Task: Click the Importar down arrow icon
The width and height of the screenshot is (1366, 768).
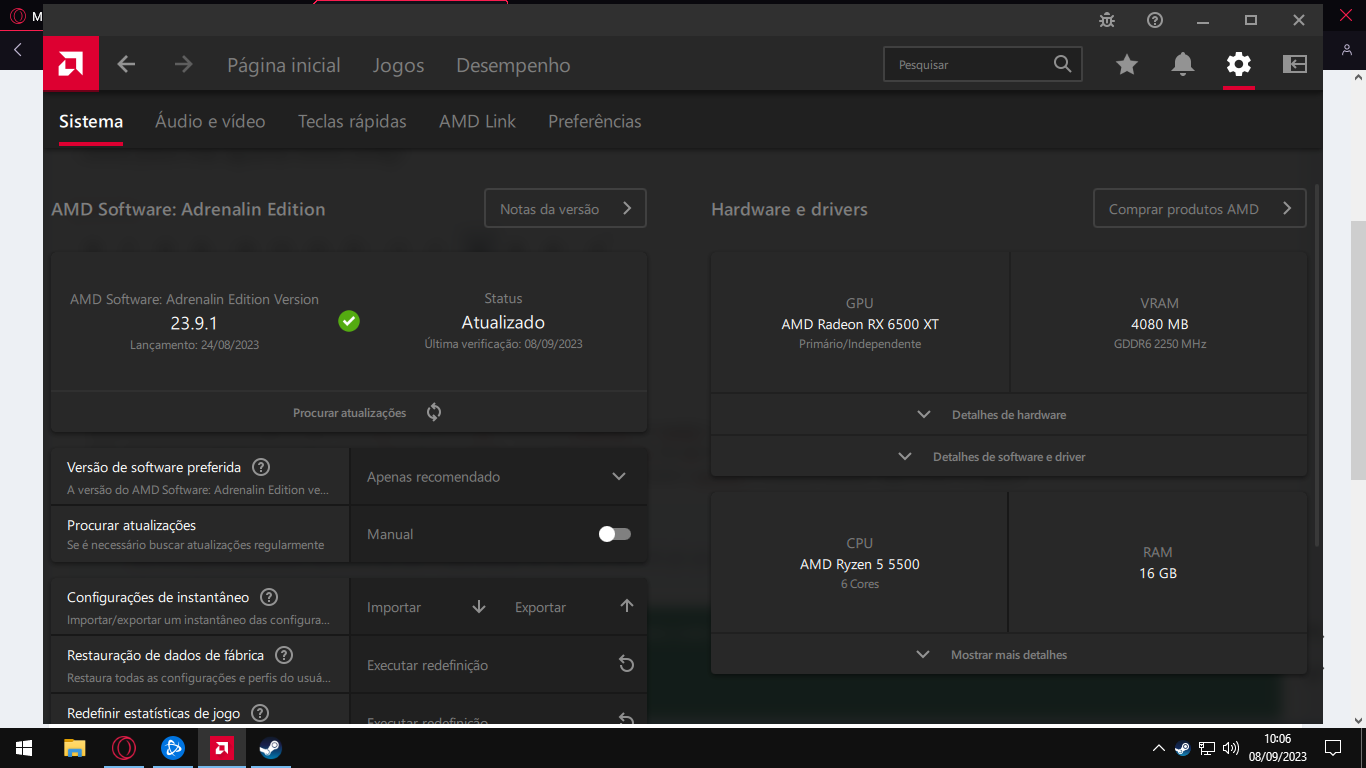Action: point(479,607)
